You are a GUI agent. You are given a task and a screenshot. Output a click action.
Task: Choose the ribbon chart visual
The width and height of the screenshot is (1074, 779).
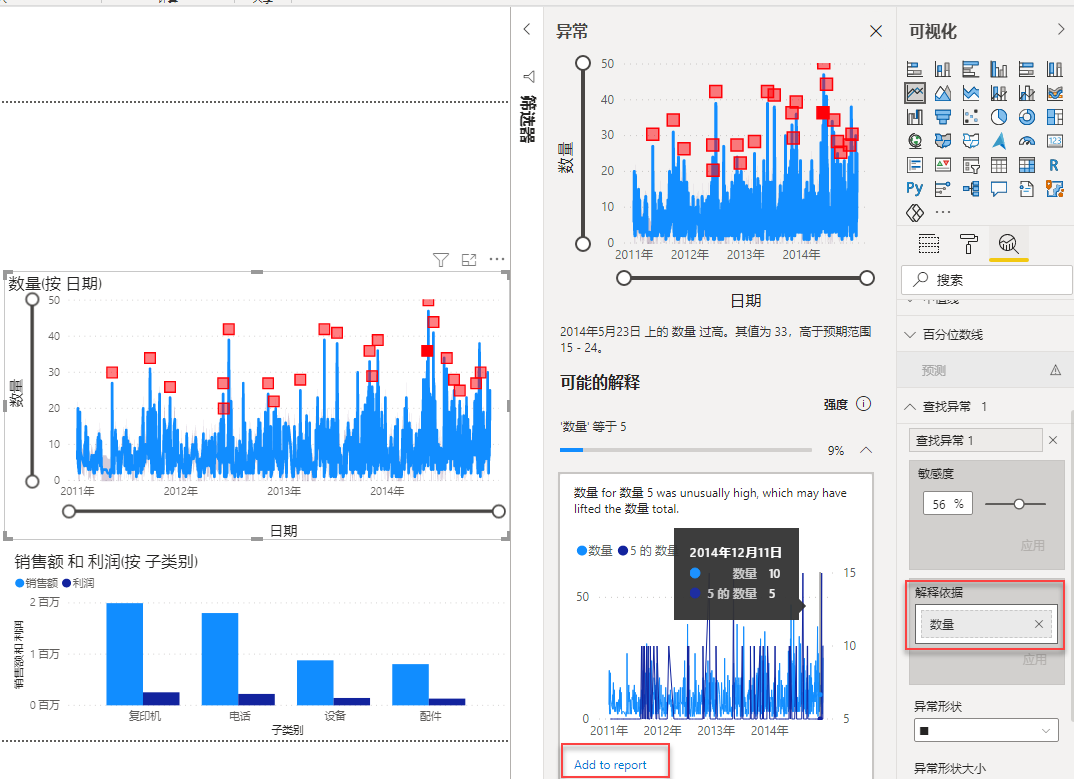point(1055,92)
